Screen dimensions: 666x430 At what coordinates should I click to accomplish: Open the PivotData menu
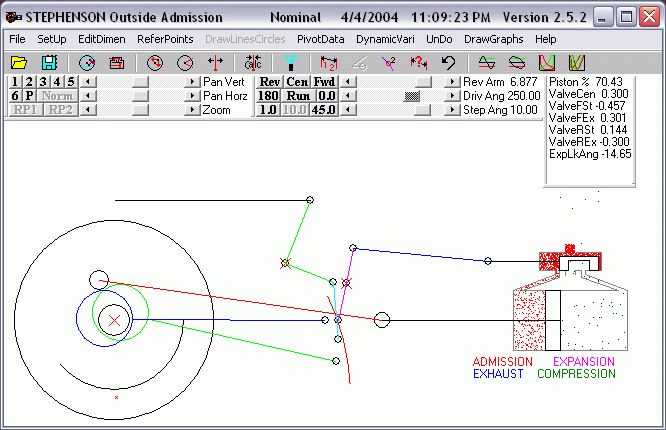click(x=321, y=39)
